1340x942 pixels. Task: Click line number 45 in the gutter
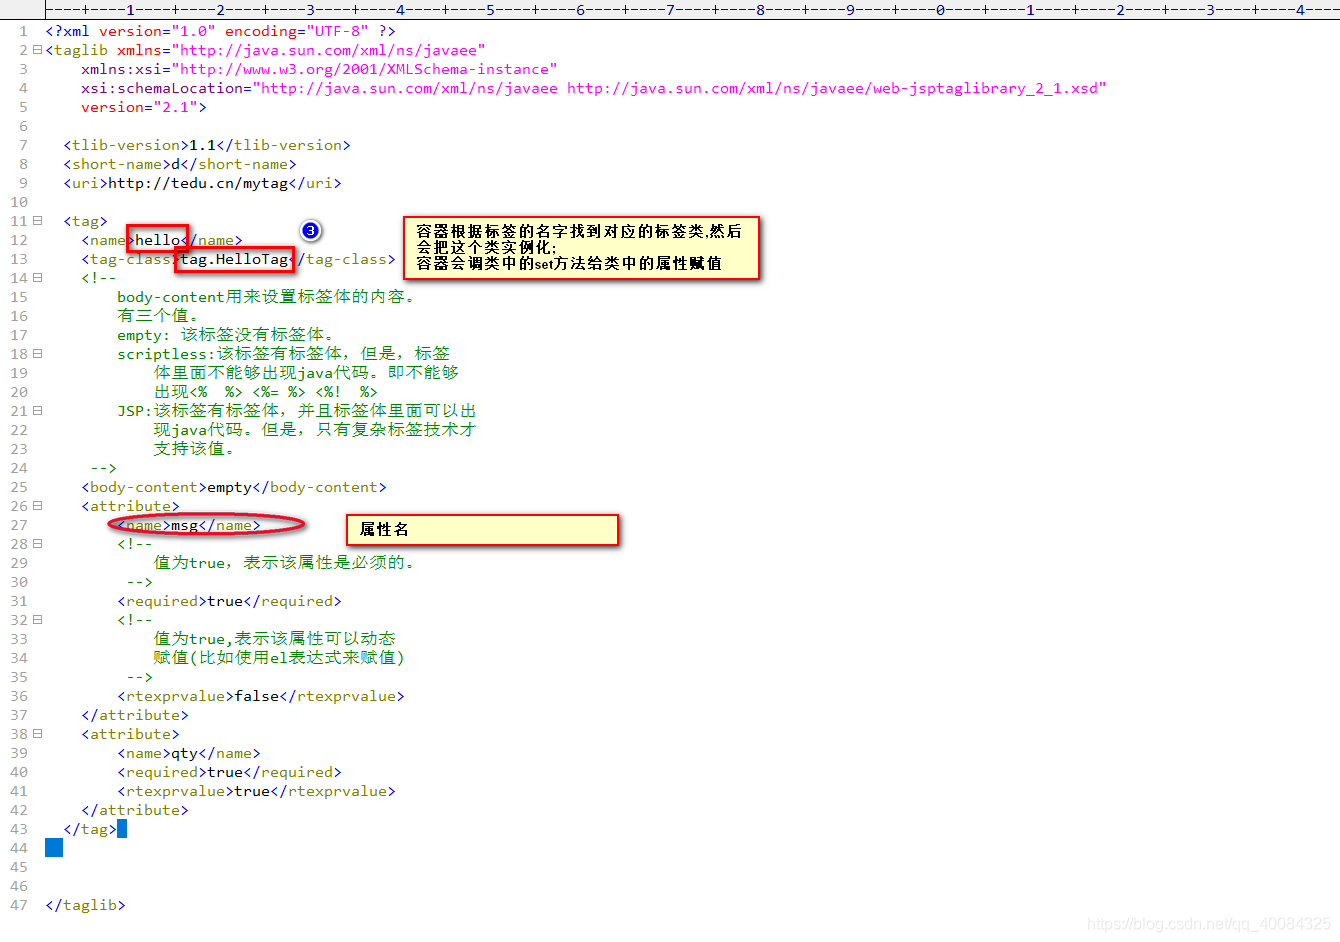point(19,867)
